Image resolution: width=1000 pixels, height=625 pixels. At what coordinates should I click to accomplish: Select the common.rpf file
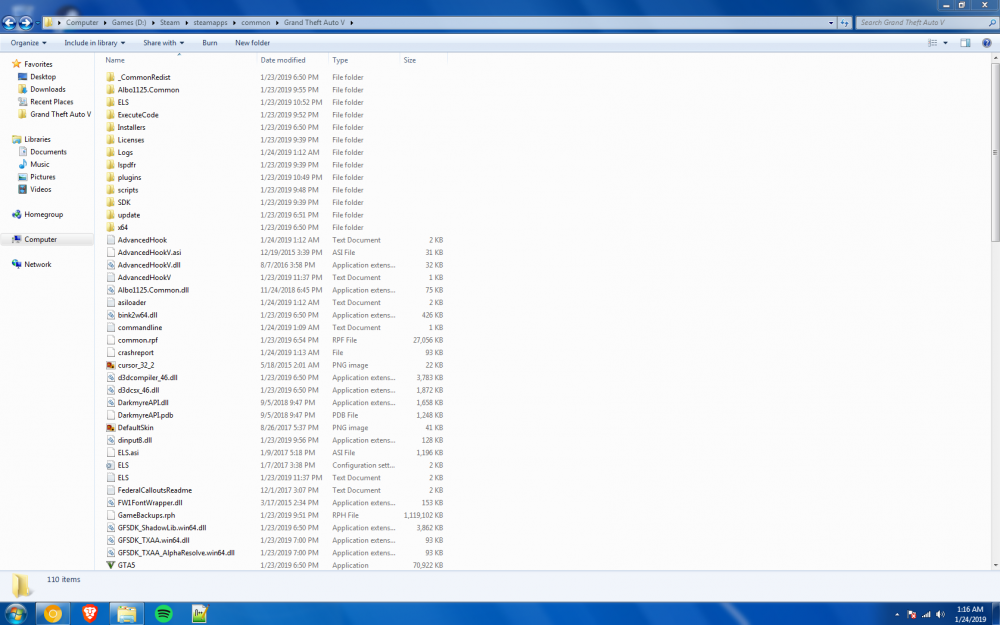point(137,340)
